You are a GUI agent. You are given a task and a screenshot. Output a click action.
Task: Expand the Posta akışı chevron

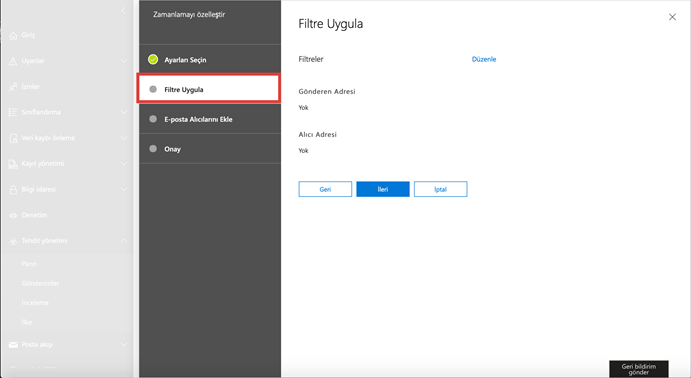(x=124, y=344)
